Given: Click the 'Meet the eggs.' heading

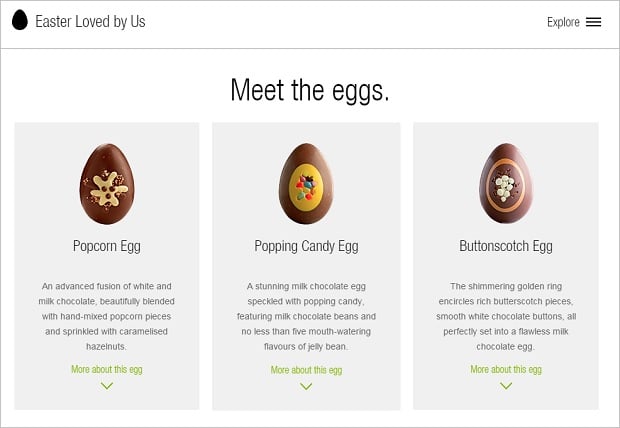Looking at the screenshot, I should 310,90.
